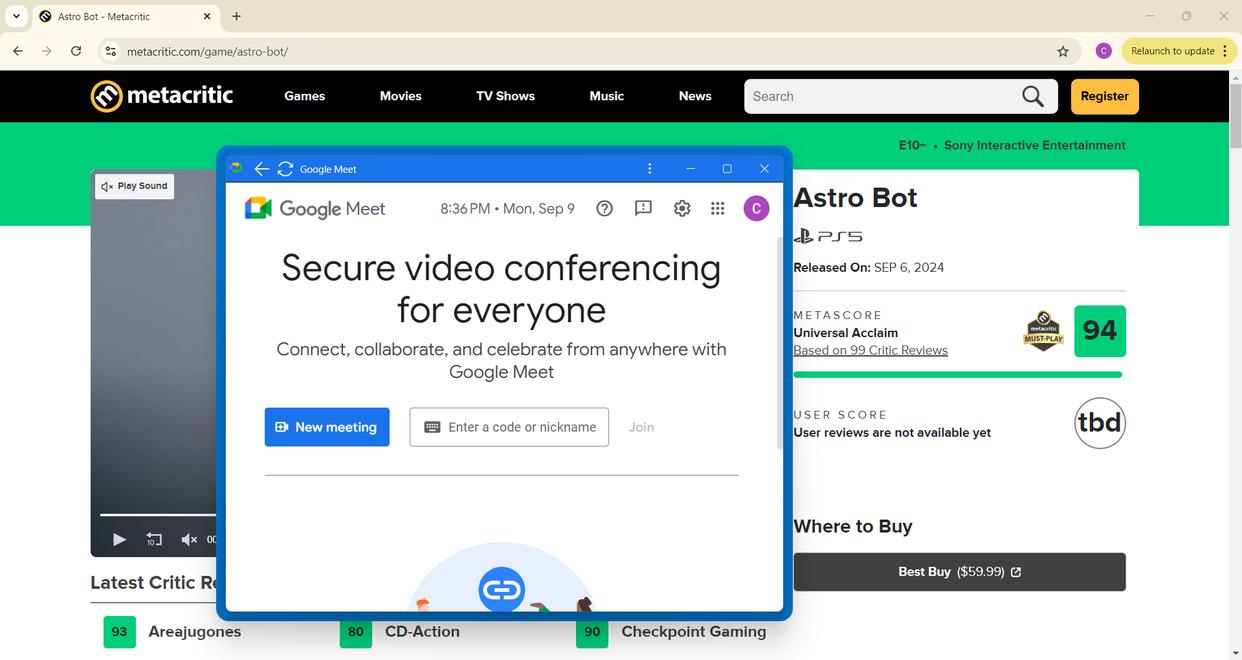Open the Chrome profile avatar

(1104, 51)
